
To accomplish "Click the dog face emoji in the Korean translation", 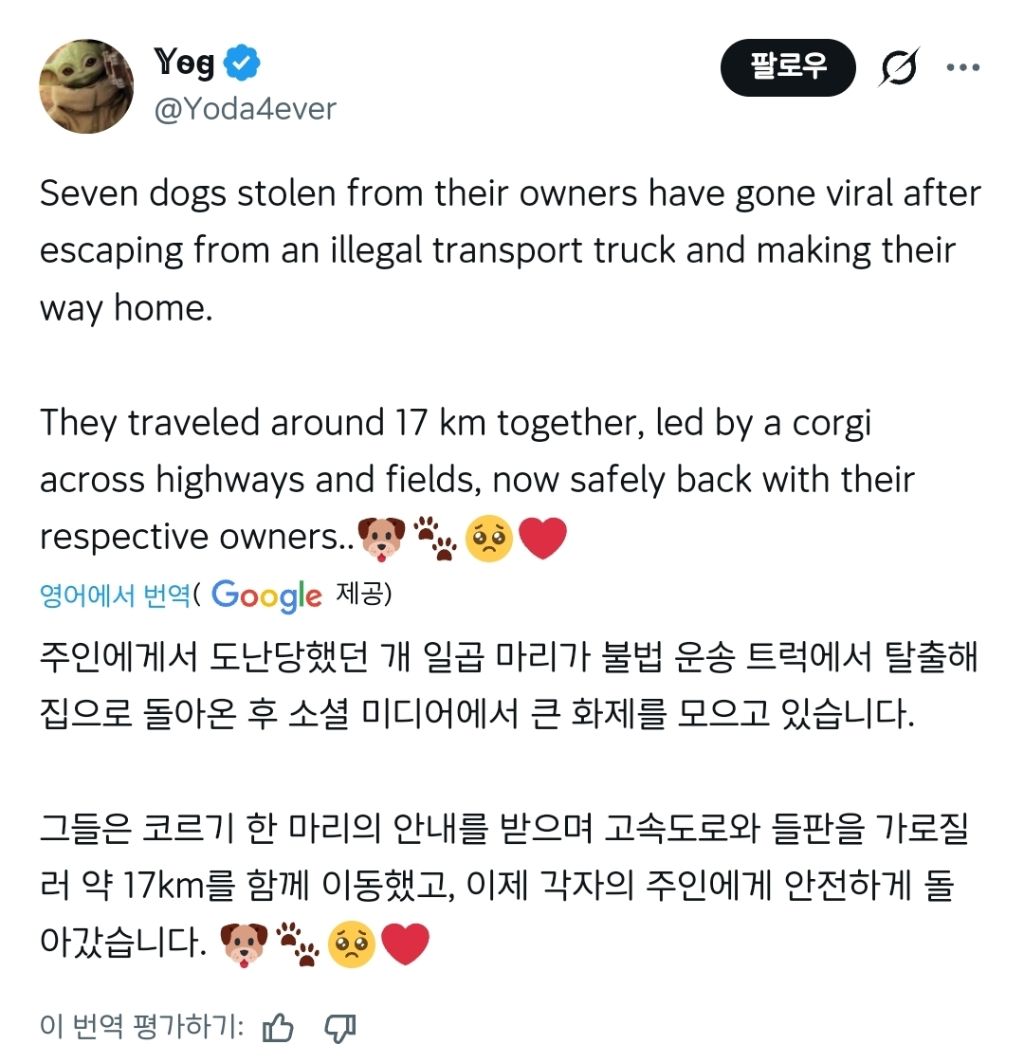I will 244,944.
